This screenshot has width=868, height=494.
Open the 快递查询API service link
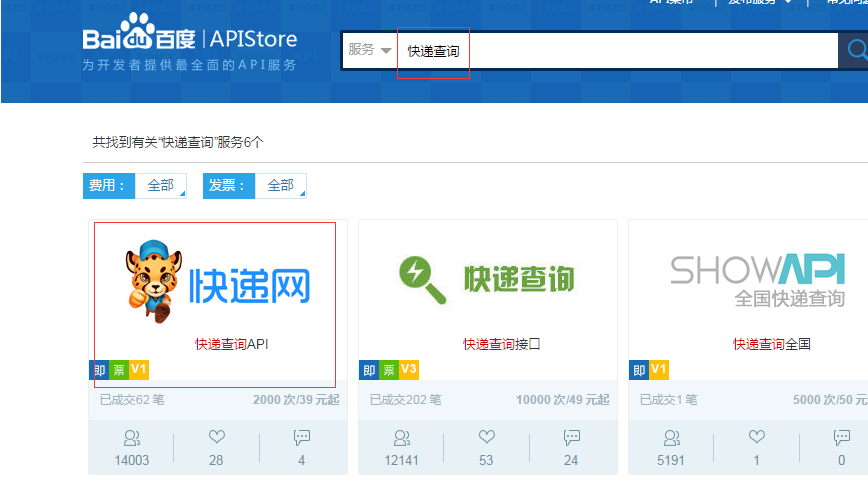tap(231, 344)
